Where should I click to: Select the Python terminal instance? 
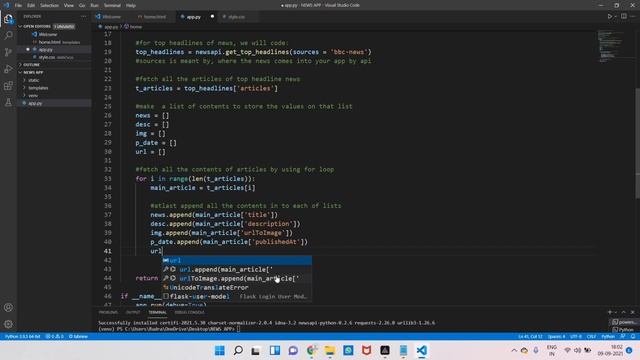point(624,329)
